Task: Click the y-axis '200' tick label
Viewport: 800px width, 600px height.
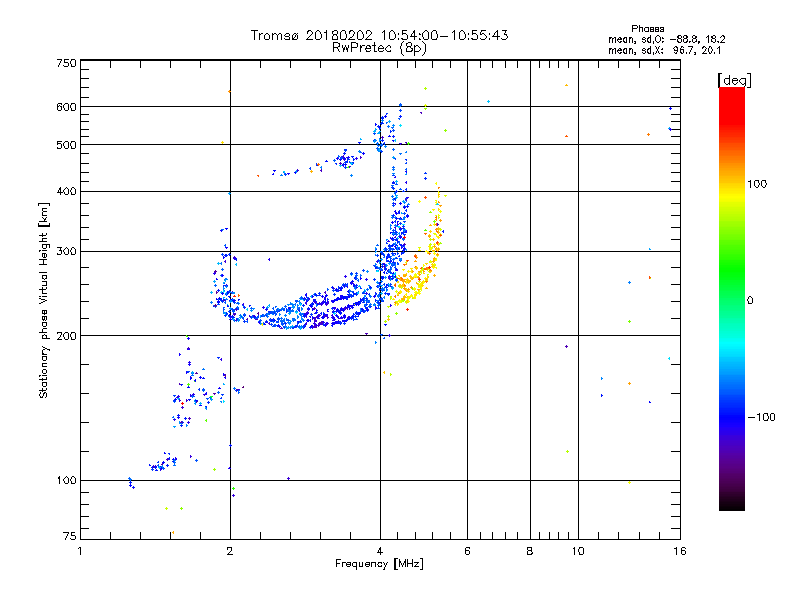Action: [66, 336]
